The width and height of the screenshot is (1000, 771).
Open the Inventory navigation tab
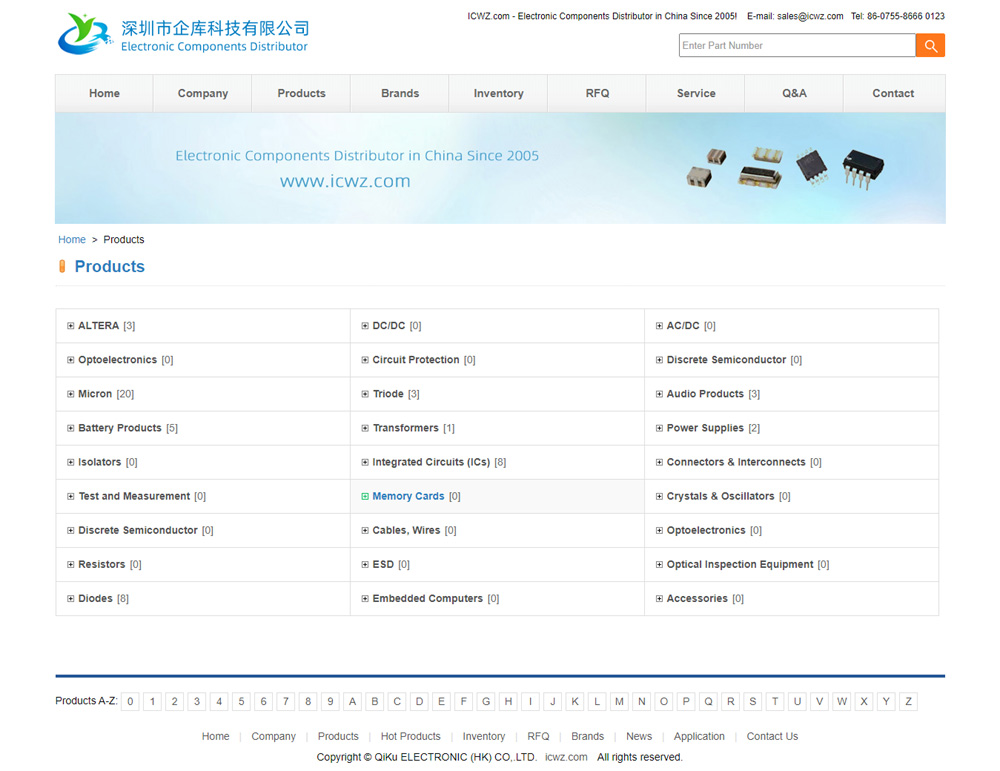click(498, 93)
